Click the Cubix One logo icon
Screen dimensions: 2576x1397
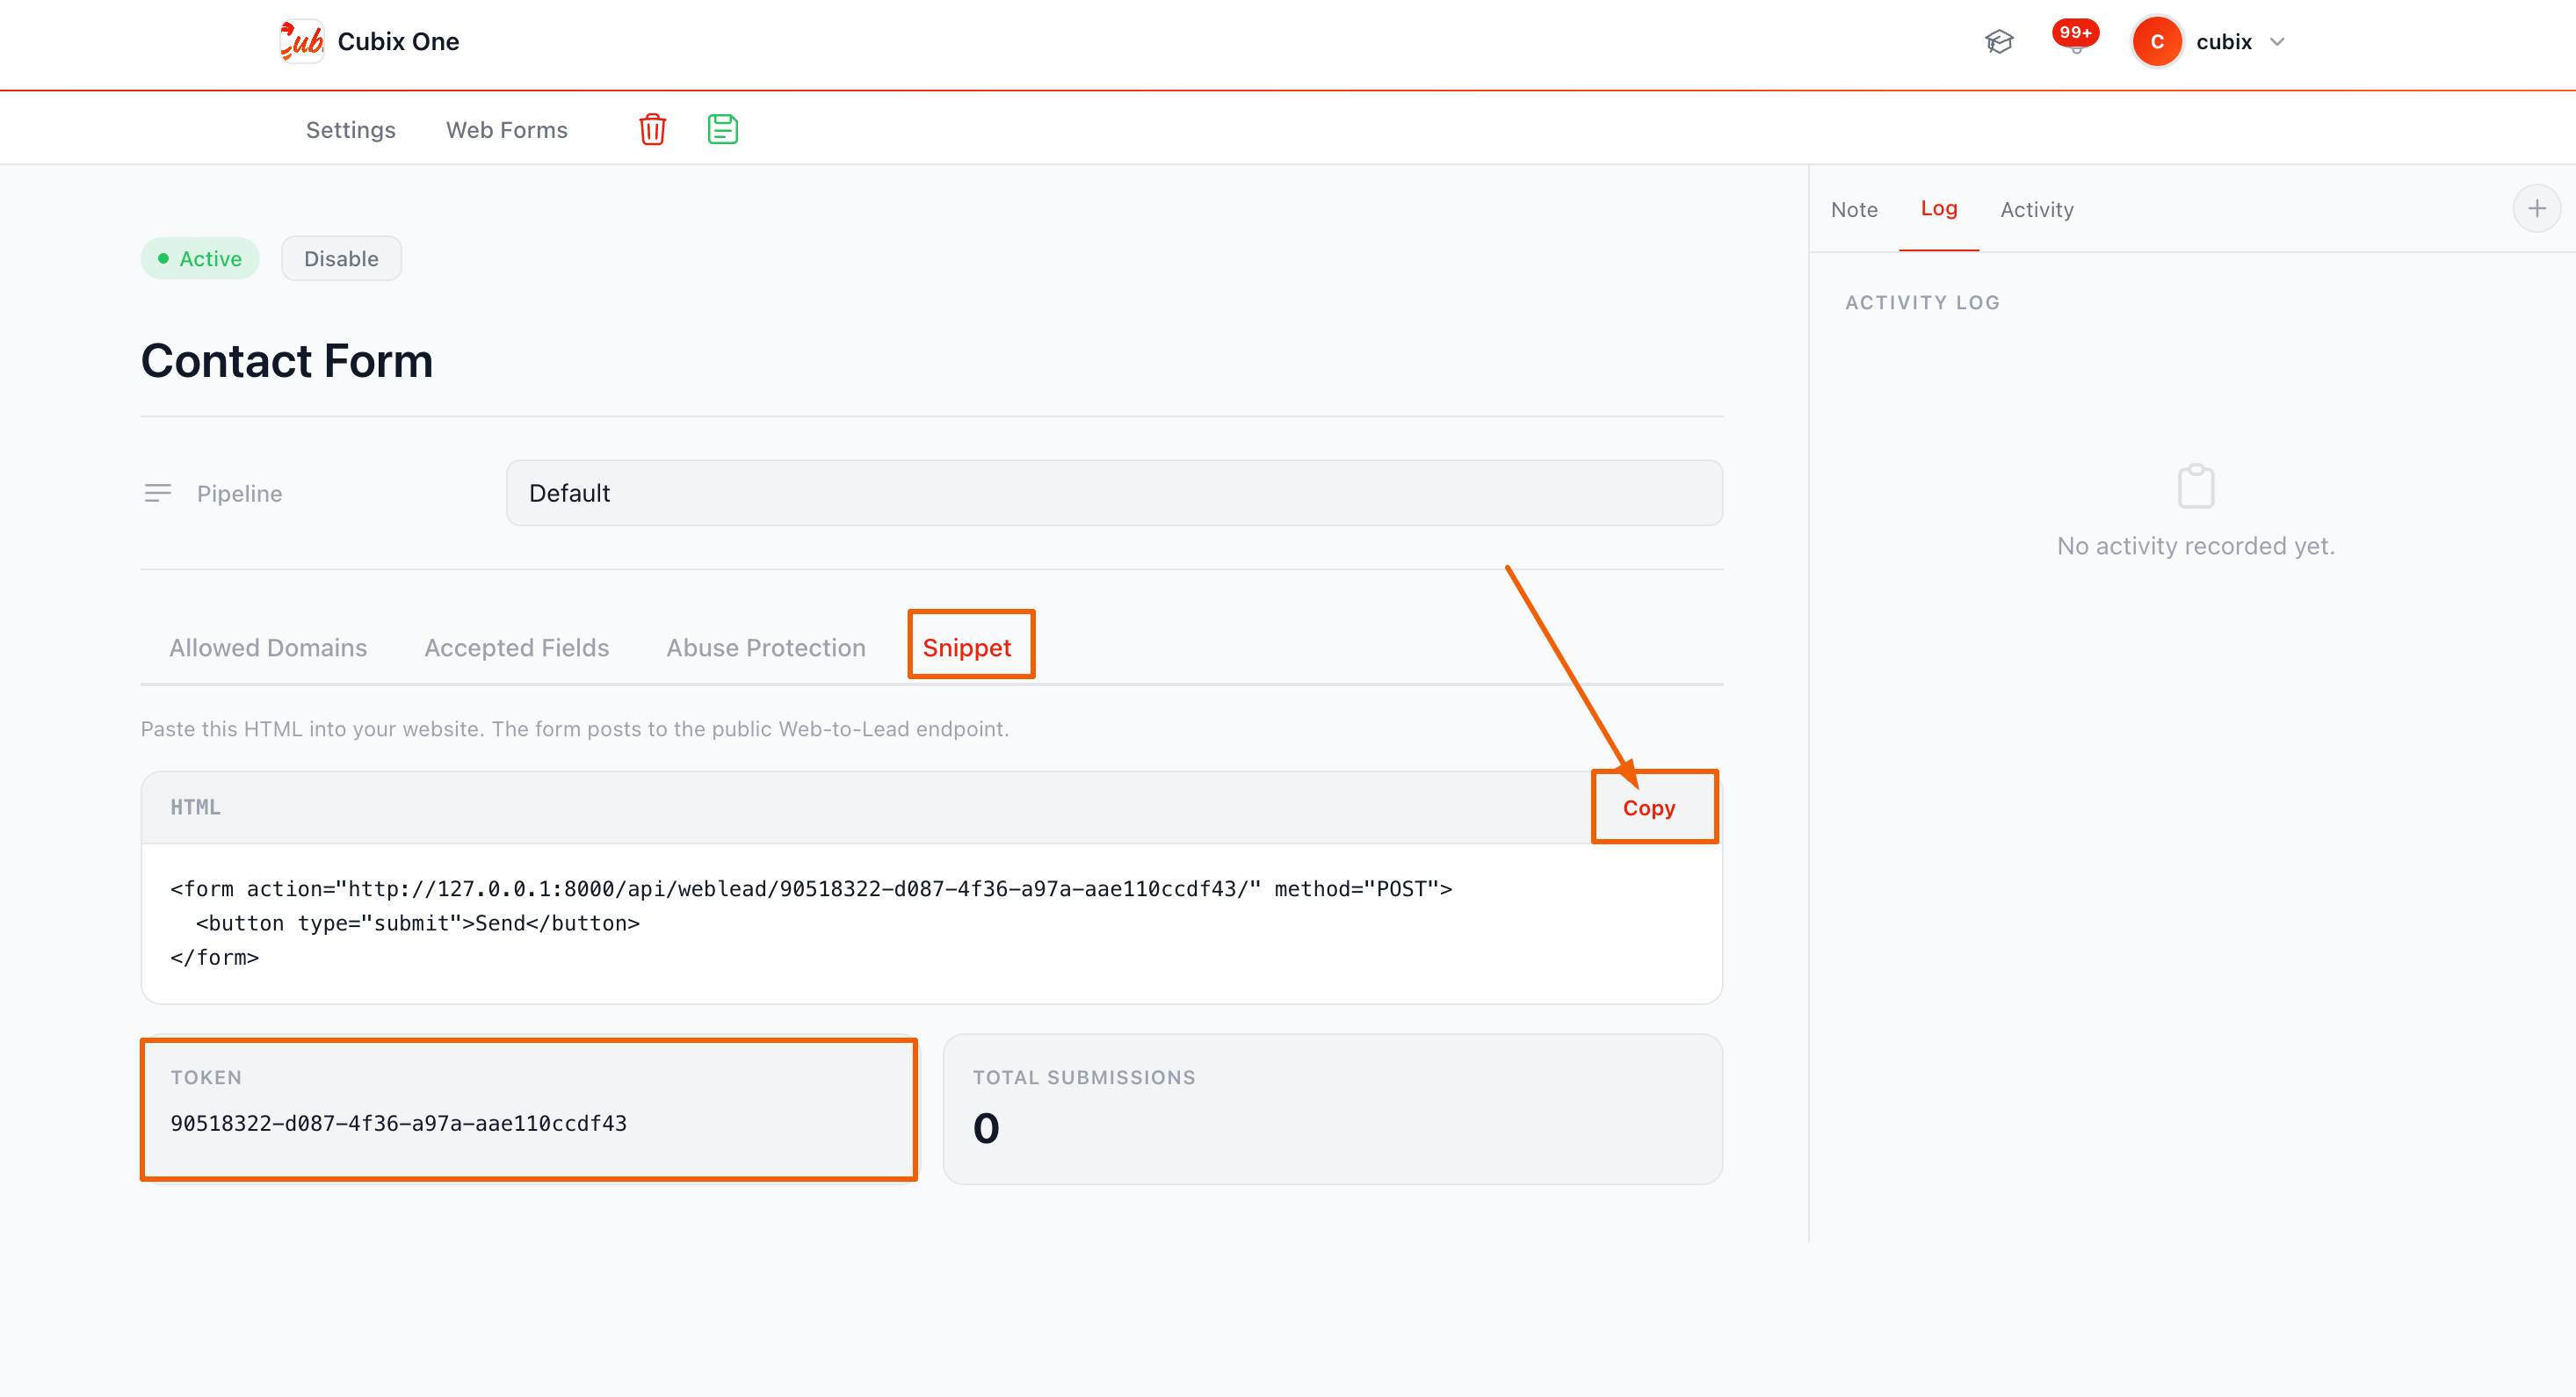(x=301, y=41)
